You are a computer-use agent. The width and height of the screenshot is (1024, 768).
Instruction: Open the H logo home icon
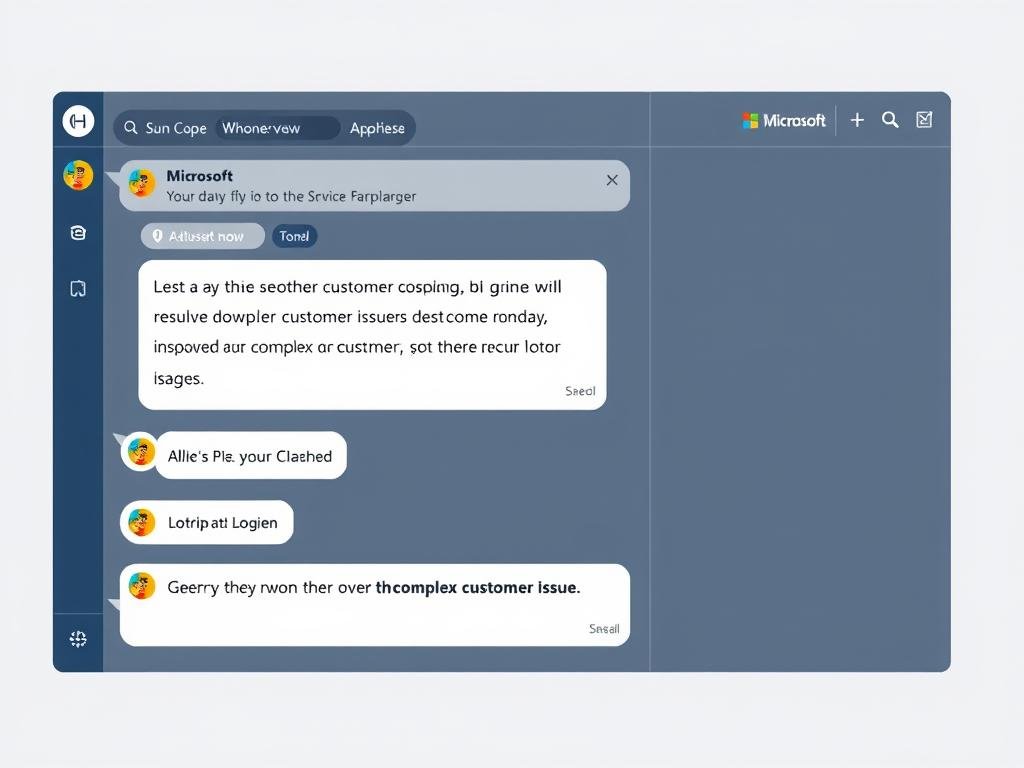78,120
